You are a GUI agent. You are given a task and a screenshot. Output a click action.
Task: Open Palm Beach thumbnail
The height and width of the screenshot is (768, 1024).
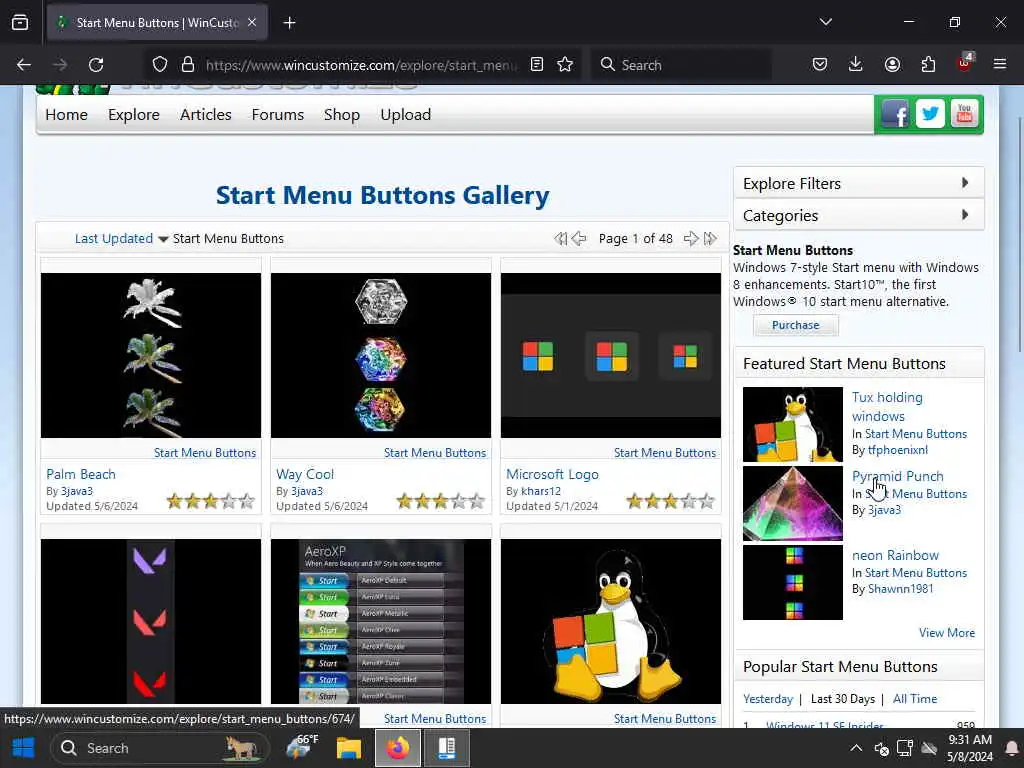pos(151,355)
